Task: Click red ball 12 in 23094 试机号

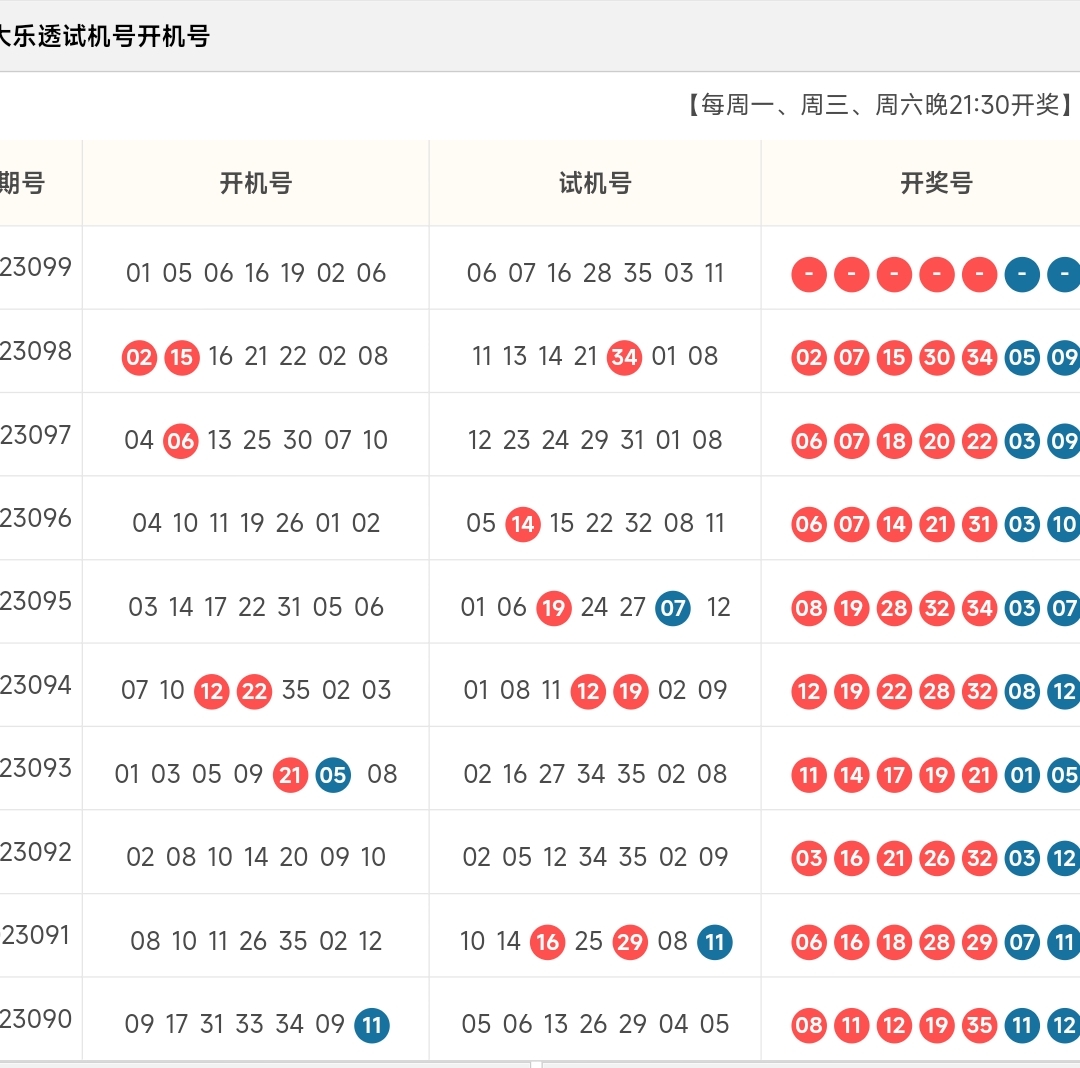Action: click(x=588, y=691)
